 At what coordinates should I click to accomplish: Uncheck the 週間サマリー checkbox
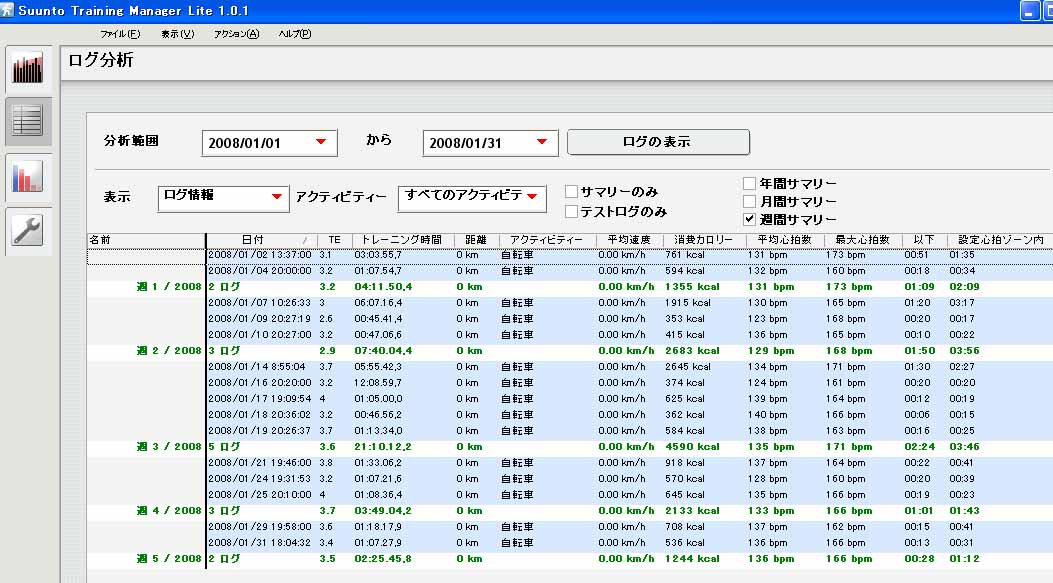[749, 220]
